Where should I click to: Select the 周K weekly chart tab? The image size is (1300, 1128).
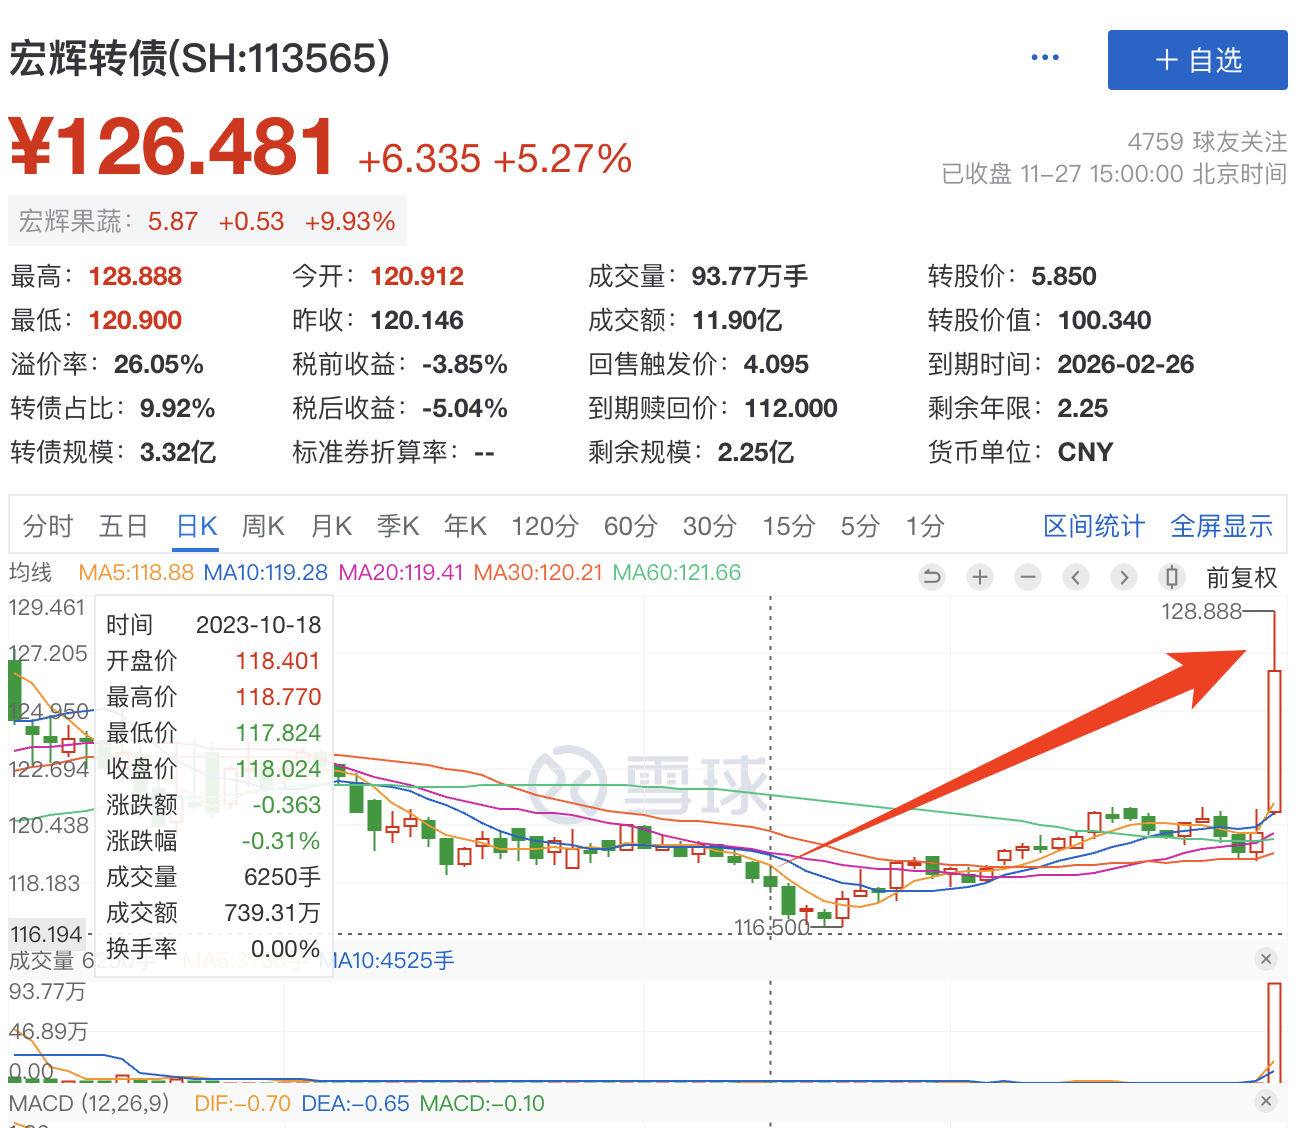point(263,526)
